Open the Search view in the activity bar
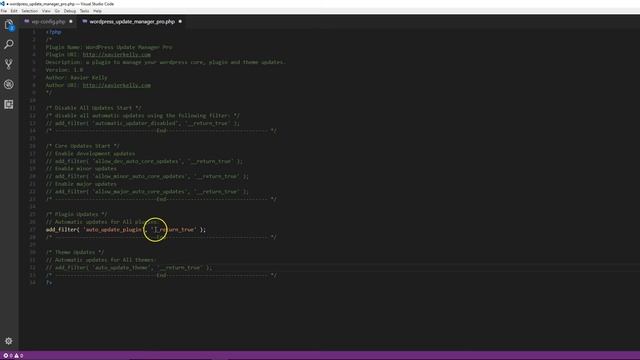Screen dimensions: 640x360 [9, 44]
